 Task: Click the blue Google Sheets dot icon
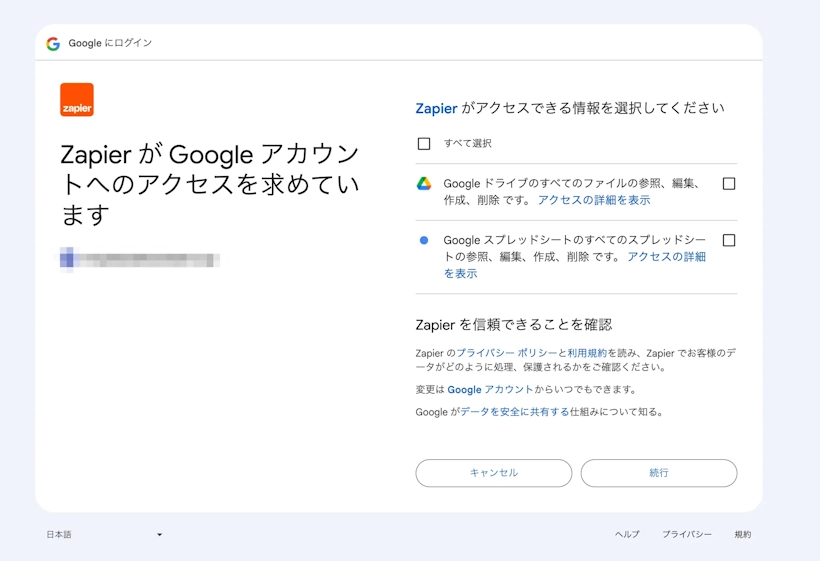tap(424, 240)
